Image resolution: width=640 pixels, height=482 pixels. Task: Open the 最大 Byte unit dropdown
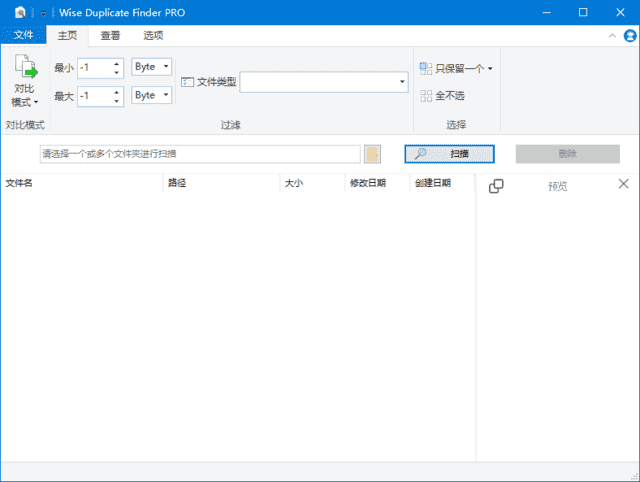tap(152, 95)
